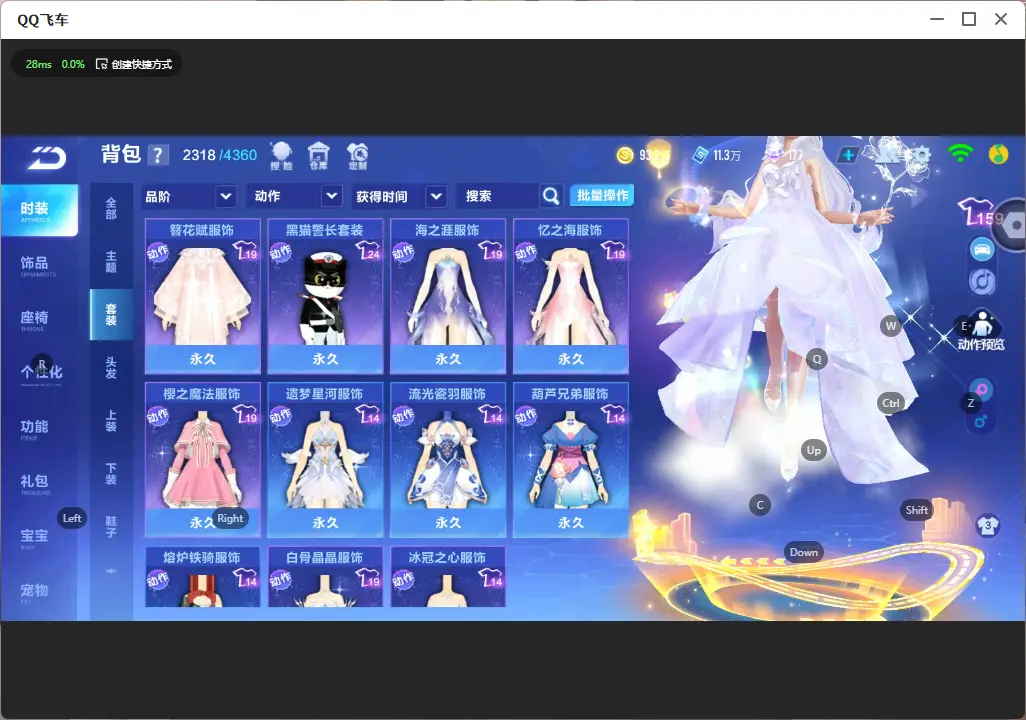The image size is (1026, 720).
Task: Select the 套装 subcategory tab
Action: click(111, 314)
